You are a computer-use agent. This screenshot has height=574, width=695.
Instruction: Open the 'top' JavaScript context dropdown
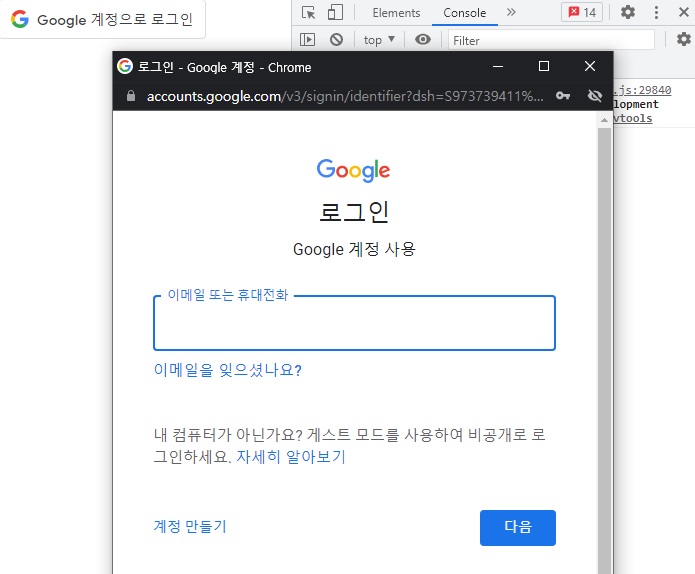(379, 40)
